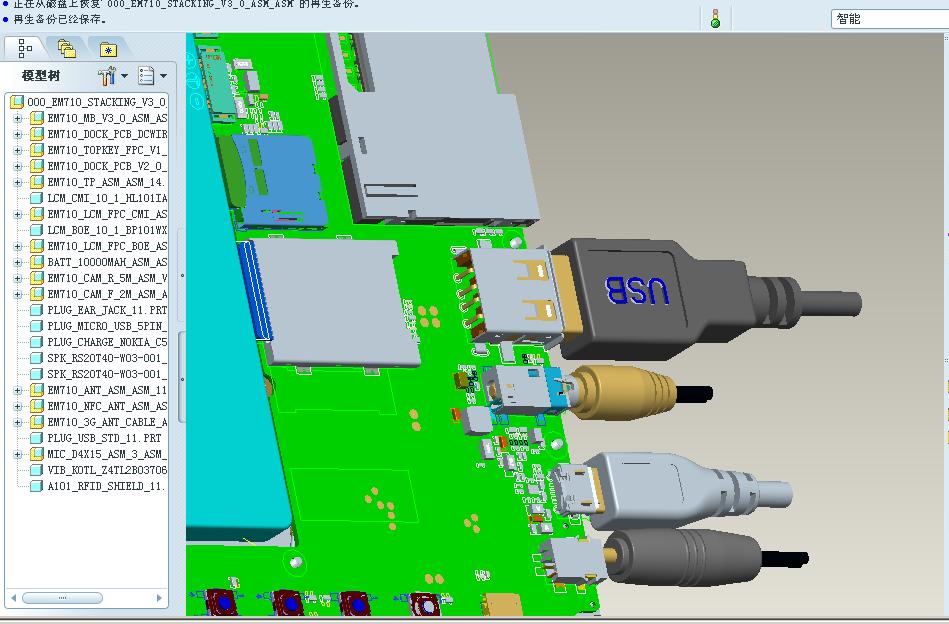Expand the EM710_DOCK_PCB_V2_0 node
Screen dimensions: 949x624
pyautogui.click(x=18, y=166)
